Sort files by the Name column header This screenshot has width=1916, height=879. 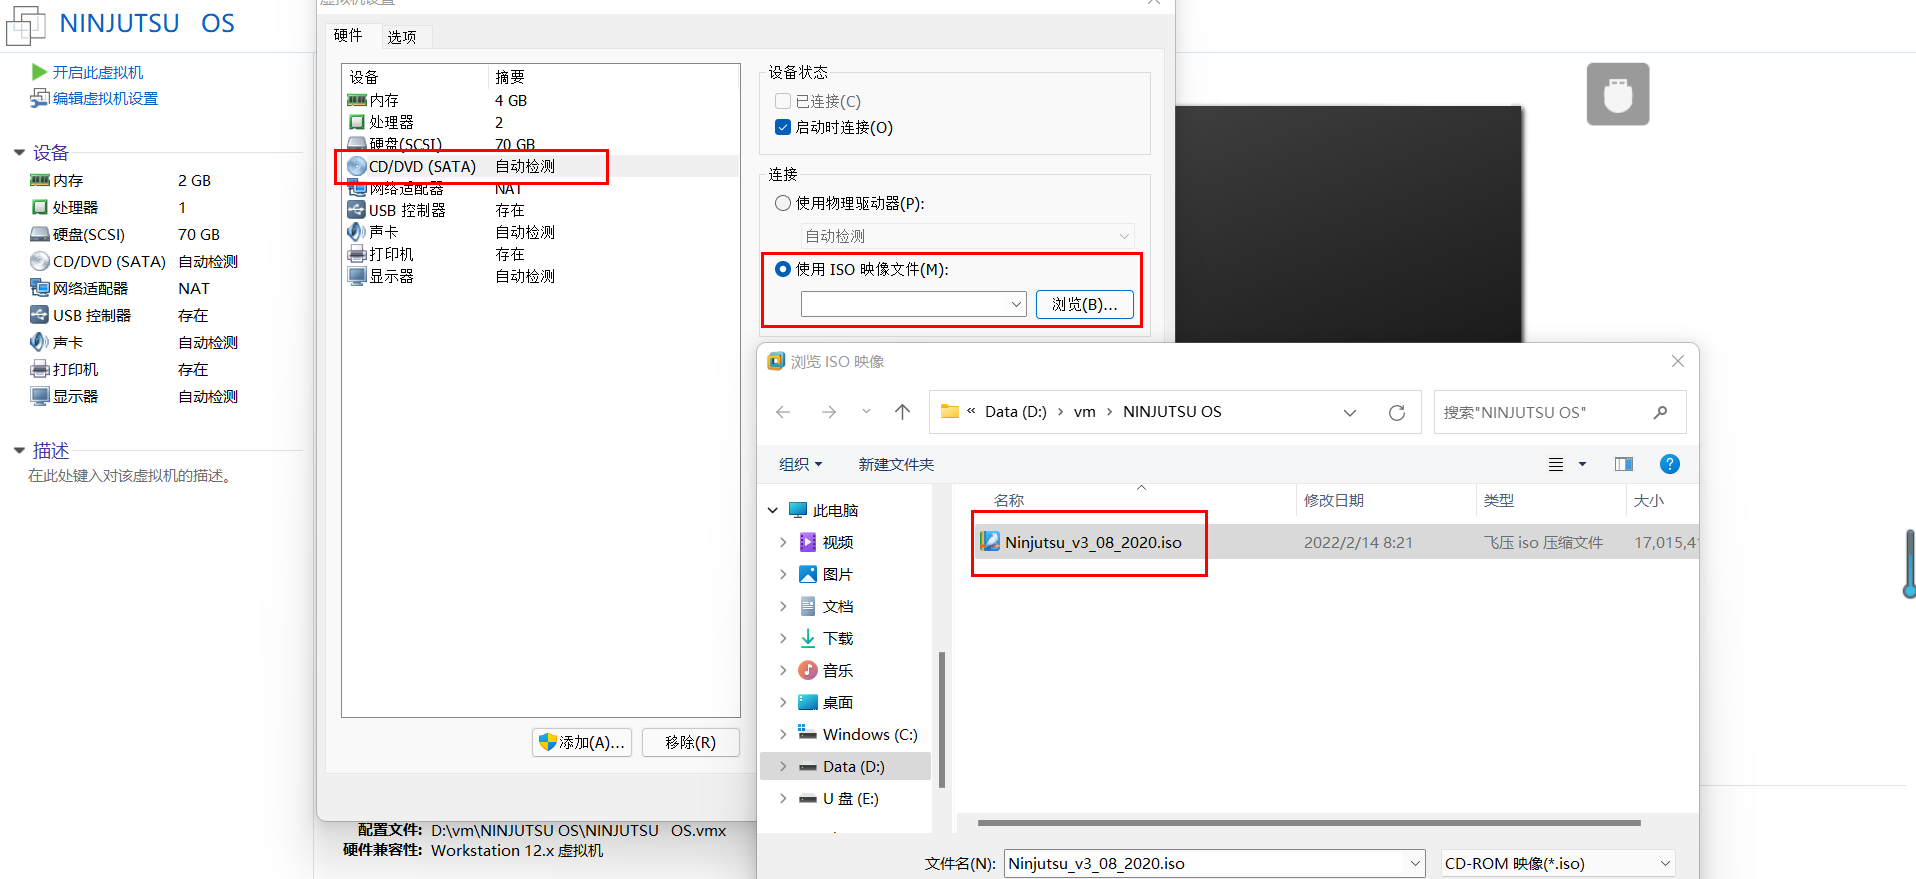[1009, 500]
